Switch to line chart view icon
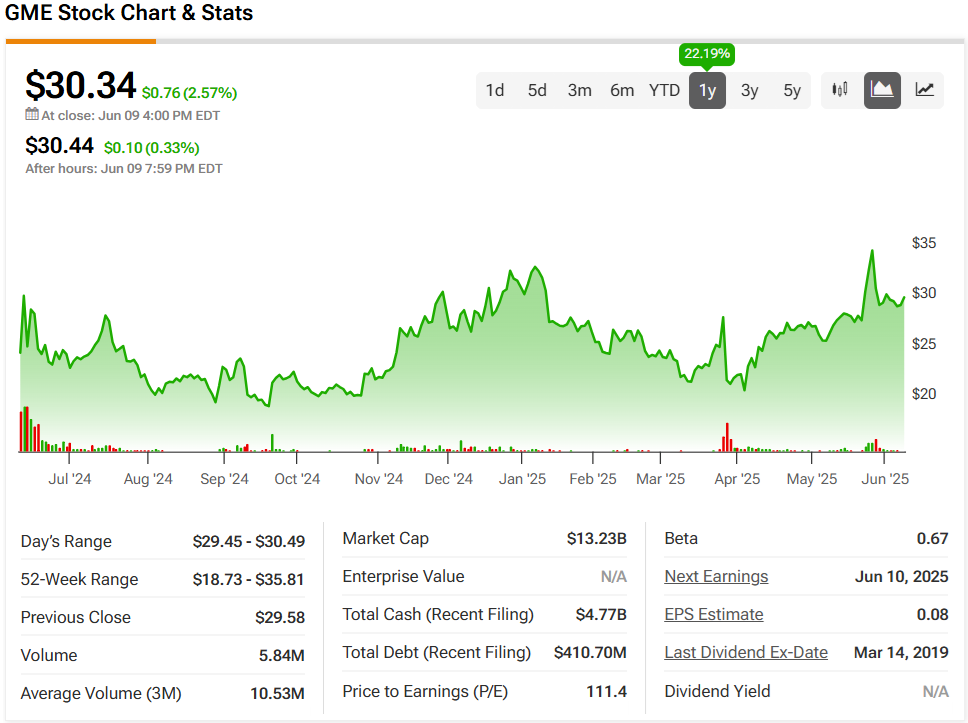968x723 pixels. point(925,90)
